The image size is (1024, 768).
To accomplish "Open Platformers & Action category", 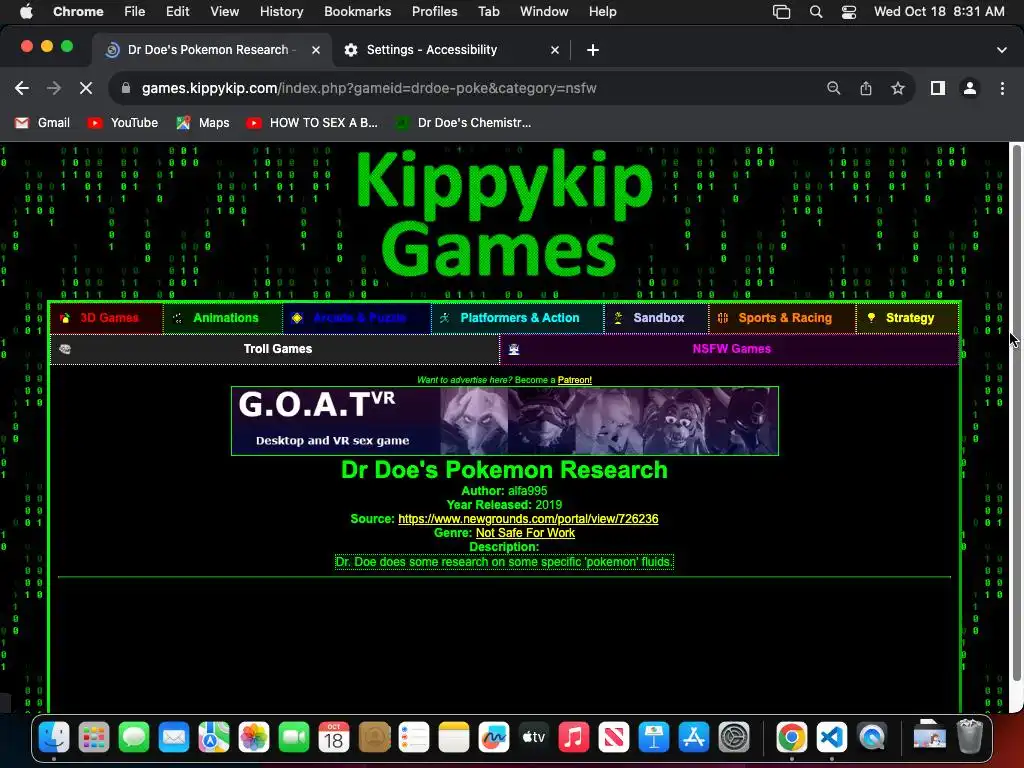I will [518, 318].
